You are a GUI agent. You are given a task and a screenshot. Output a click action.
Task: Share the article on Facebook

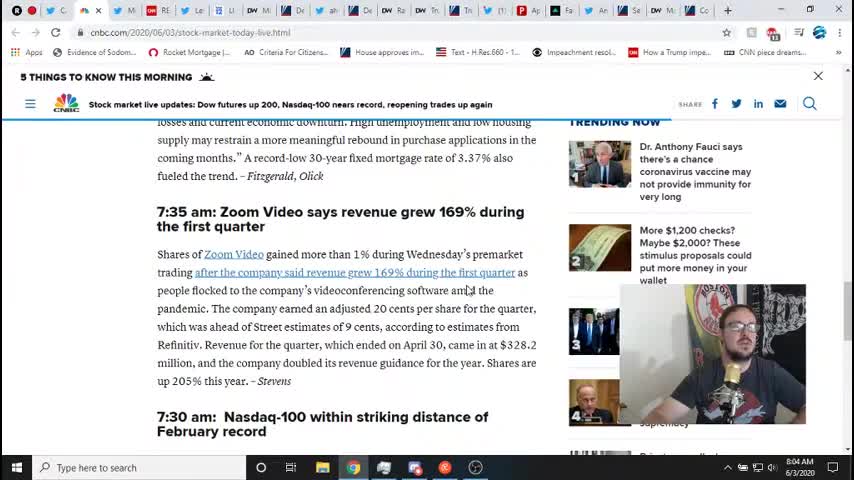pyautogui.click(x=715, y=104)
